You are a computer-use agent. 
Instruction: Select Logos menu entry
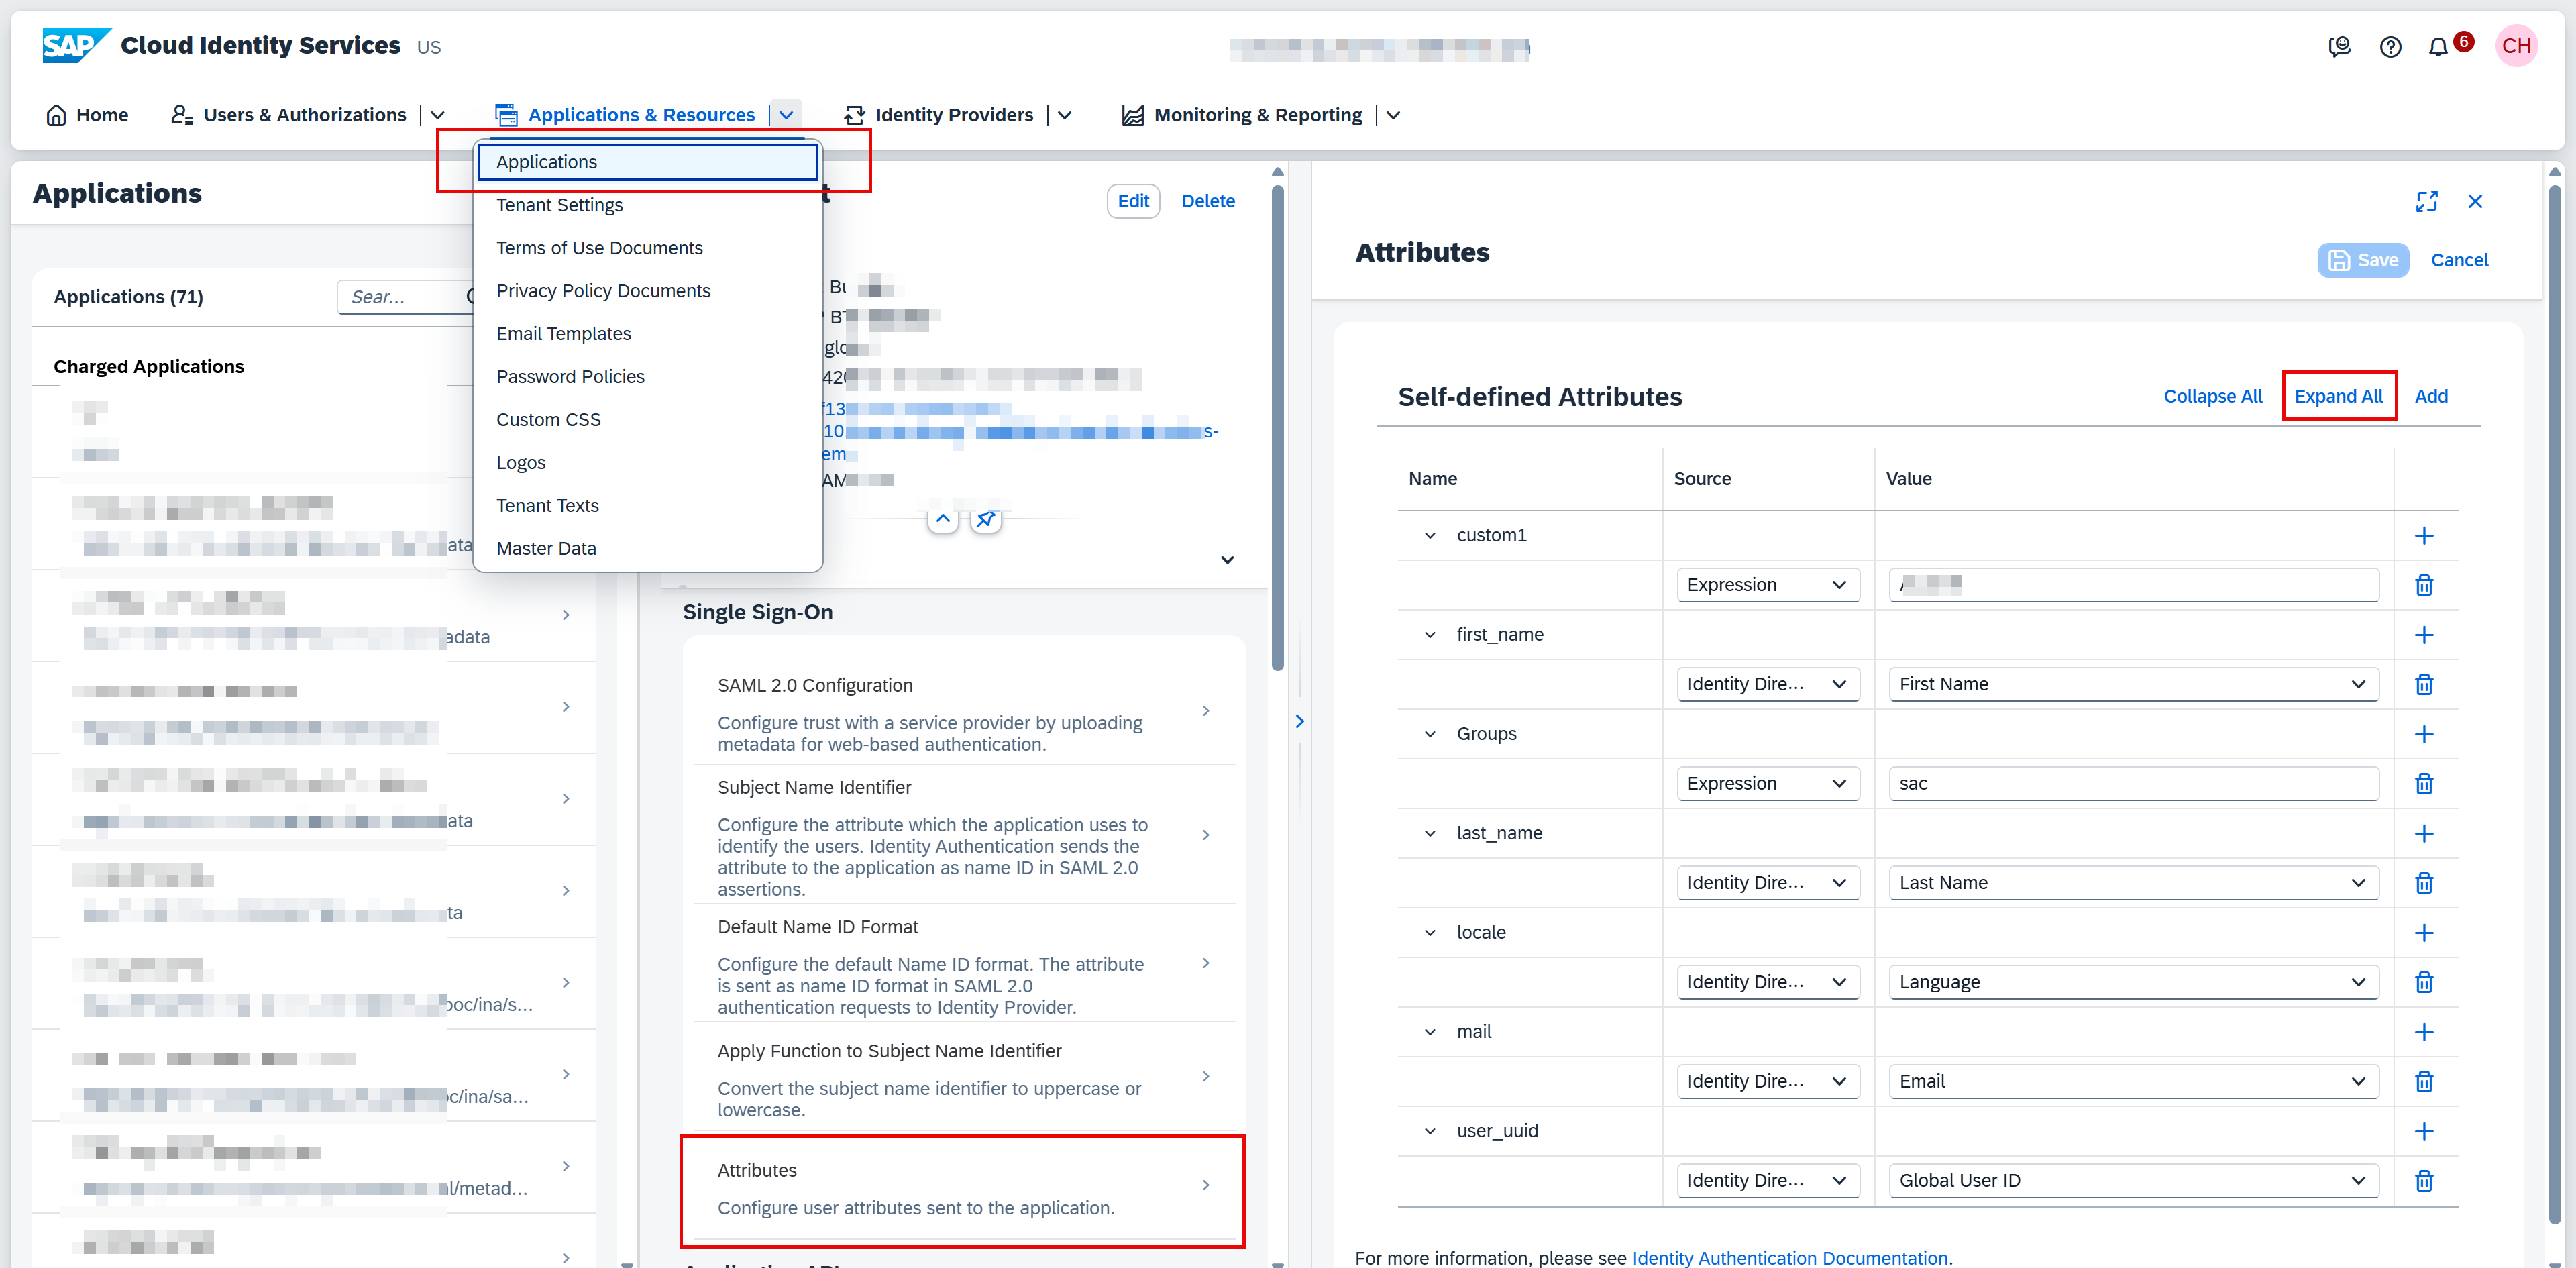pos(648,463)
